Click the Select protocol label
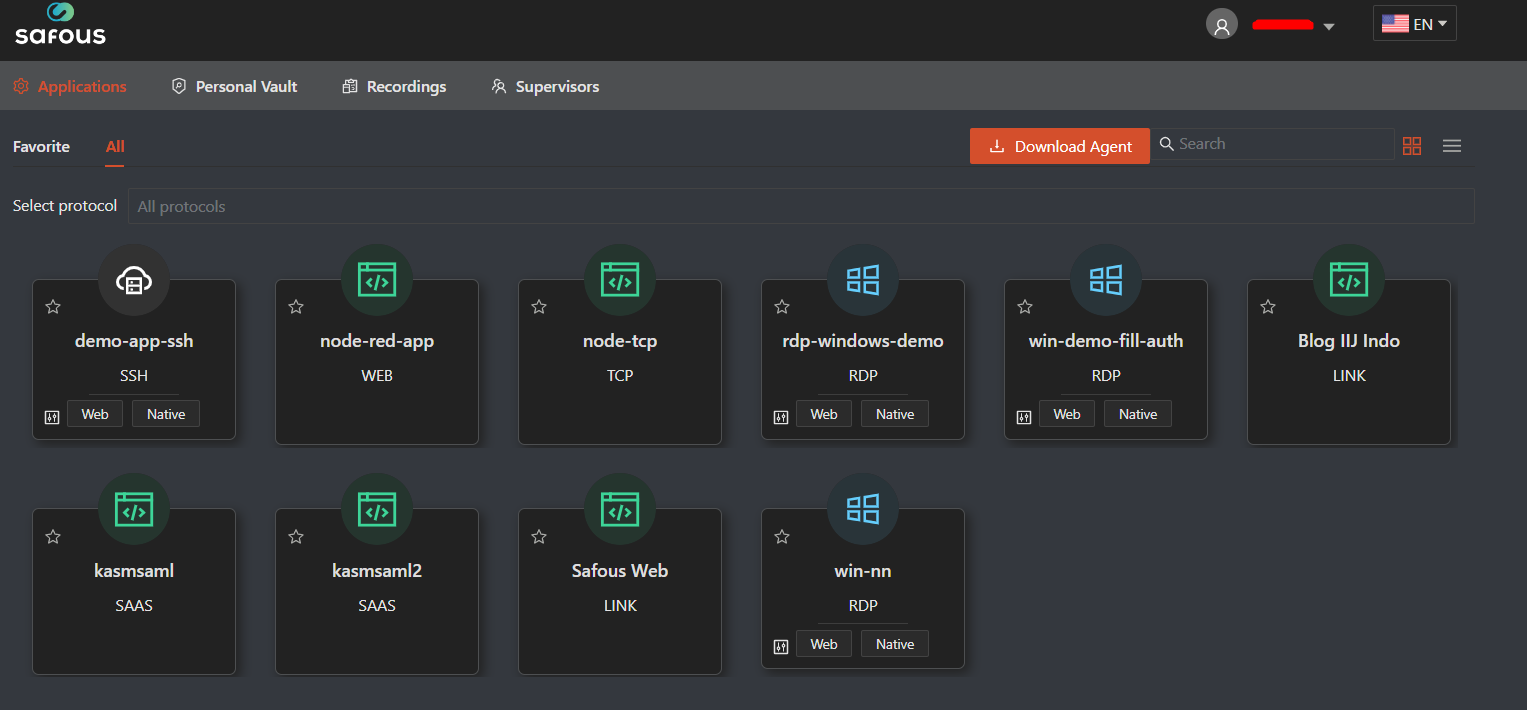Image resolution: width=1527 pixels, height=710 pixels. 65,206
